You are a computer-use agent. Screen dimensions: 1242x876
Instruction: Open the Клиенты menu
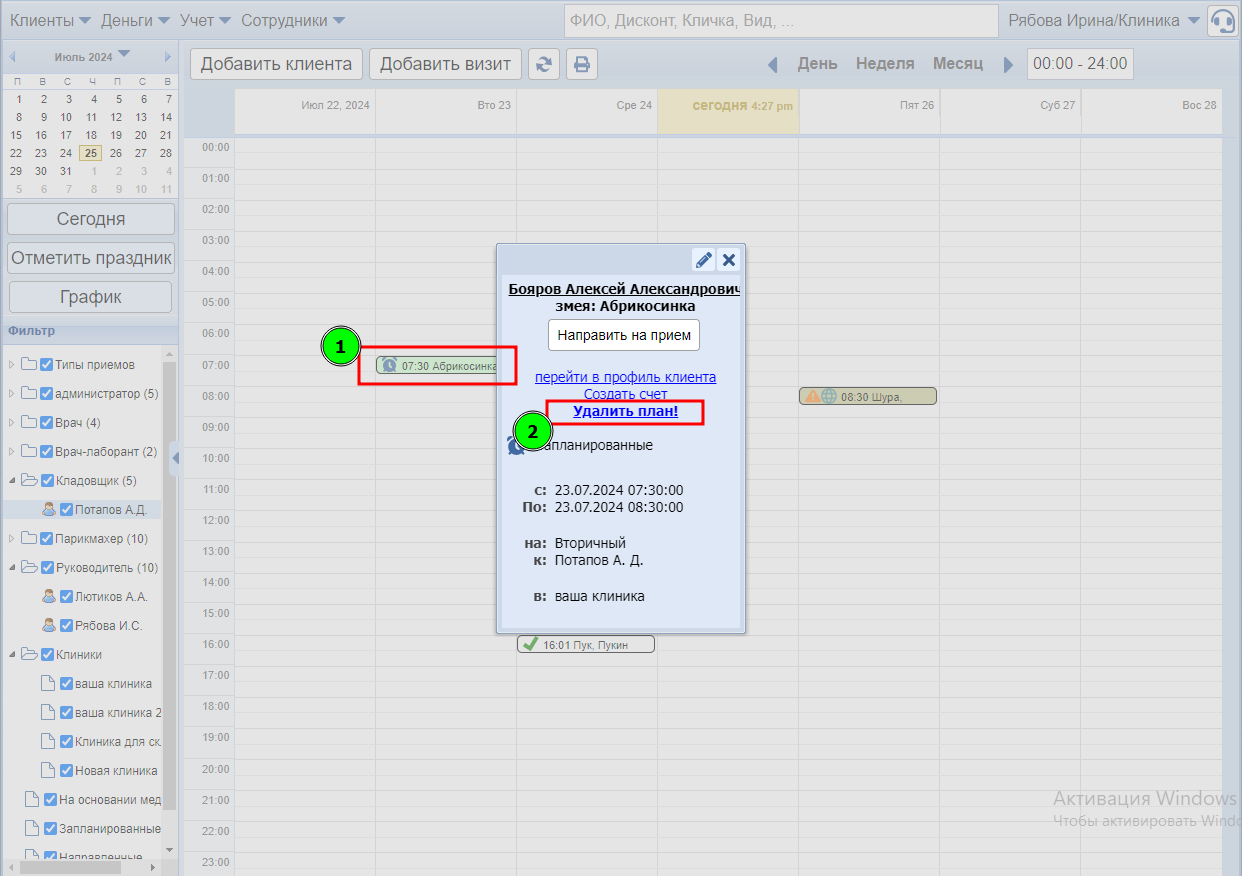[x=49, y=20]
